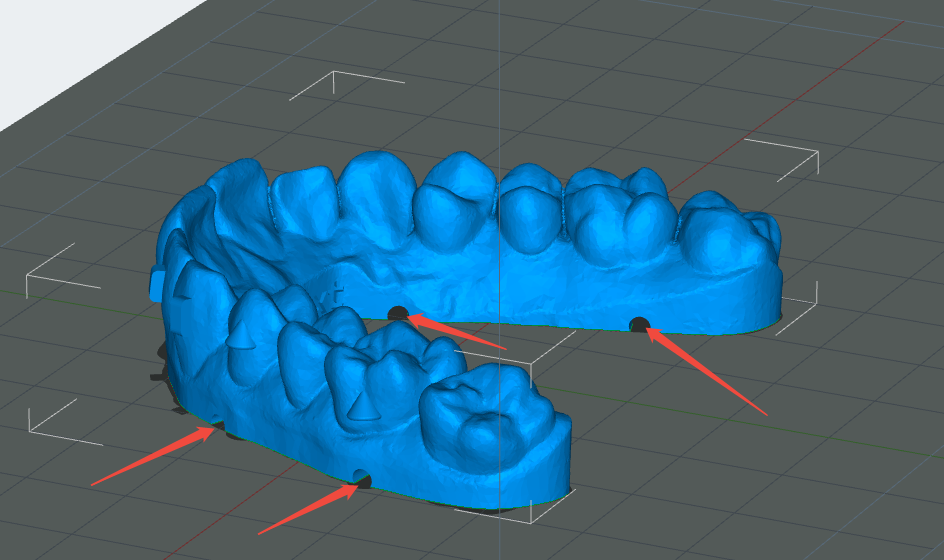The height and width of the screenshot is (560, 944).
Task: Pick the cone attachment on the near-side canine
Action: 241,333
